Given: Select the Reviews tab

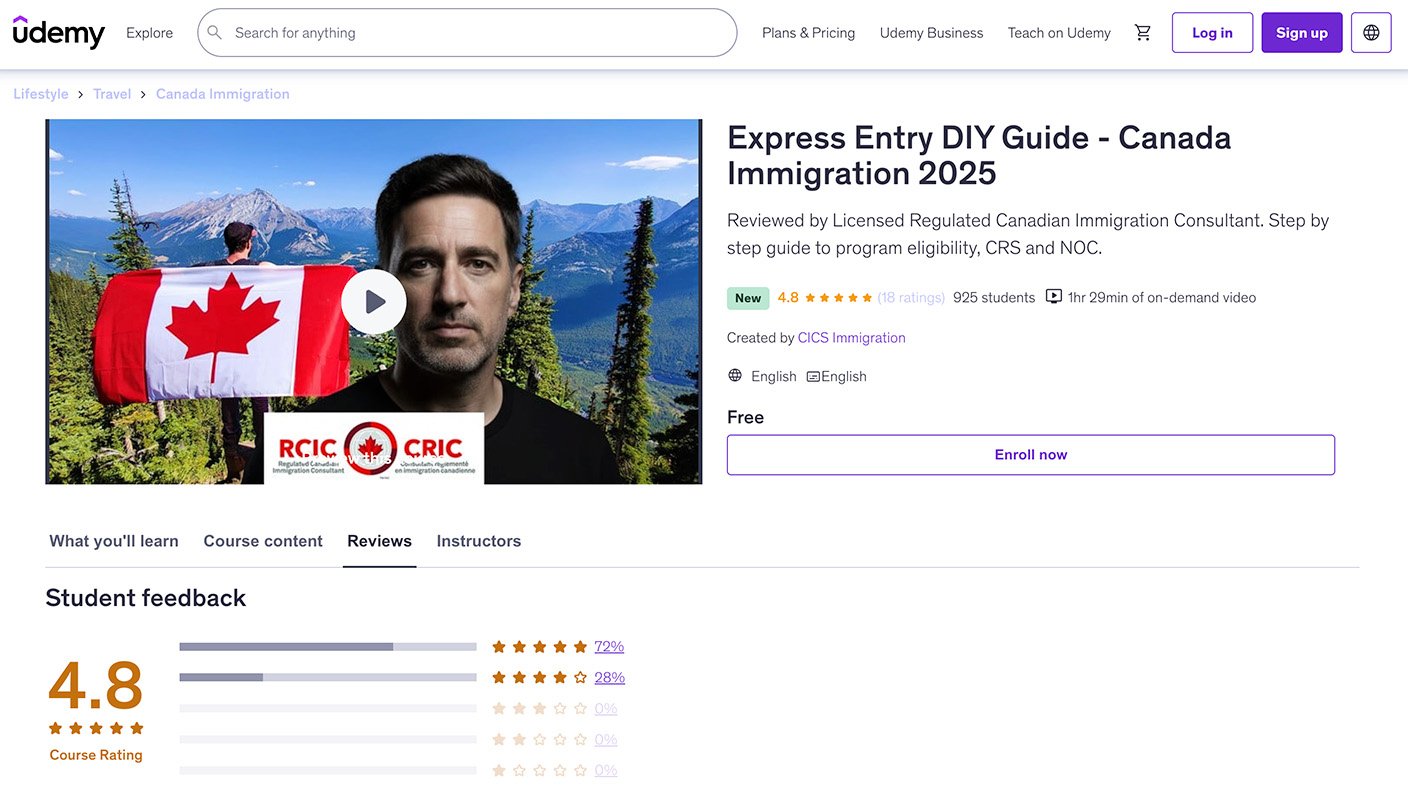Looking at the screenshot, I should pyautogui.click(x=379, y=541).
